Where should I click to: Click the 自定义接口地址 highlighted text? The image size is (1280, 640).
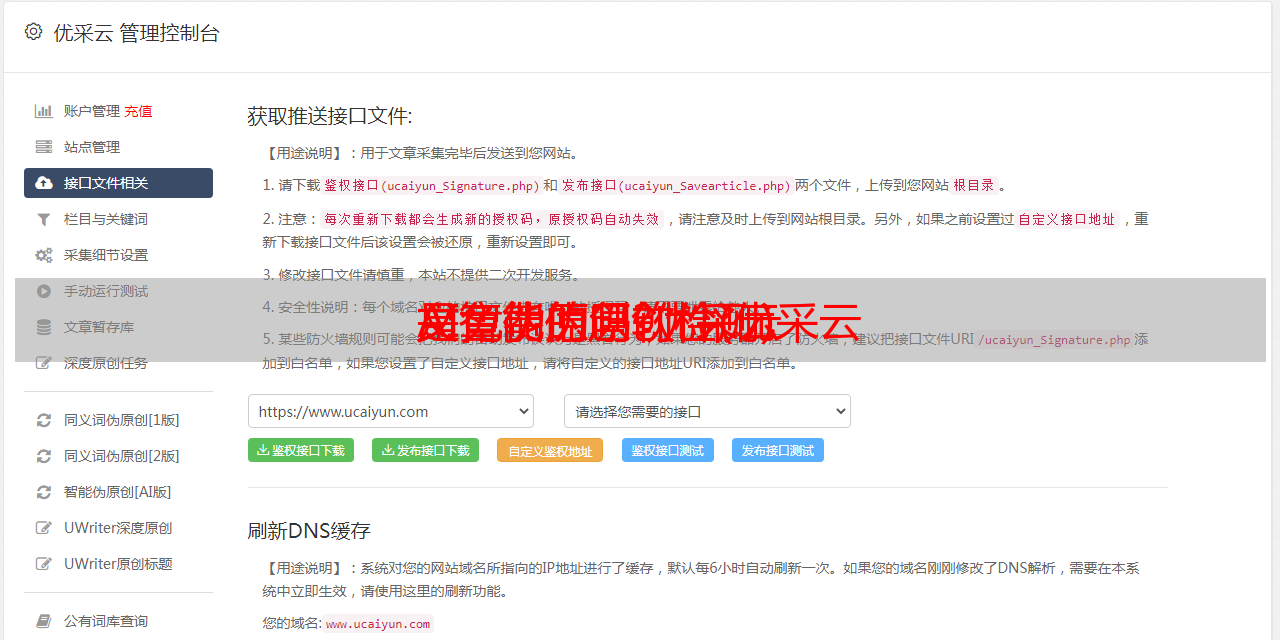click(x=1067, y=219)
